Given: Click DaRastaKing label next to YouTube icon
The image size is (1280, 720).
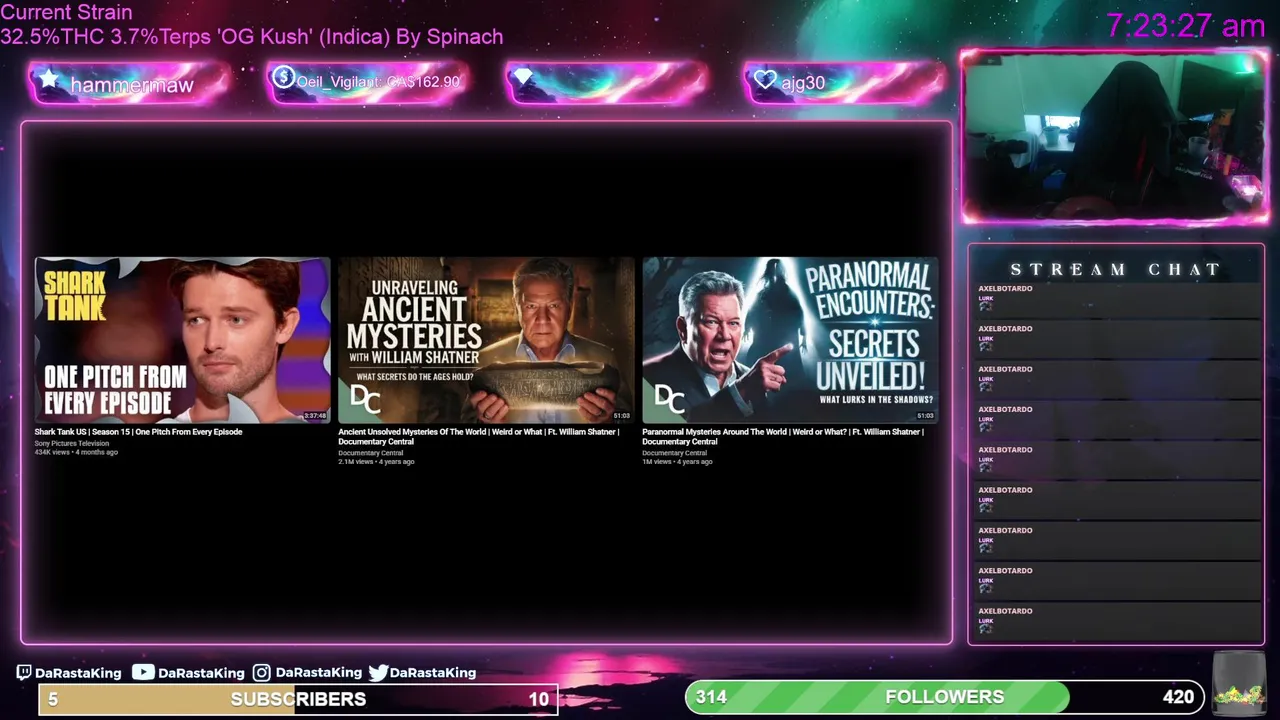Looking at the screenshot, I should (x=201, y=673).
